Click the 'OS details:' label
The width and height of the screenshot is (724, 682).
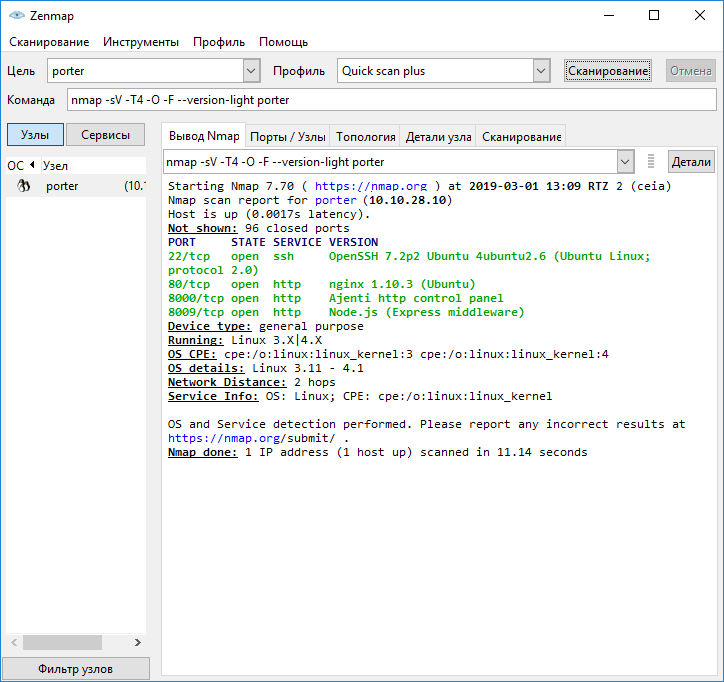206,368
